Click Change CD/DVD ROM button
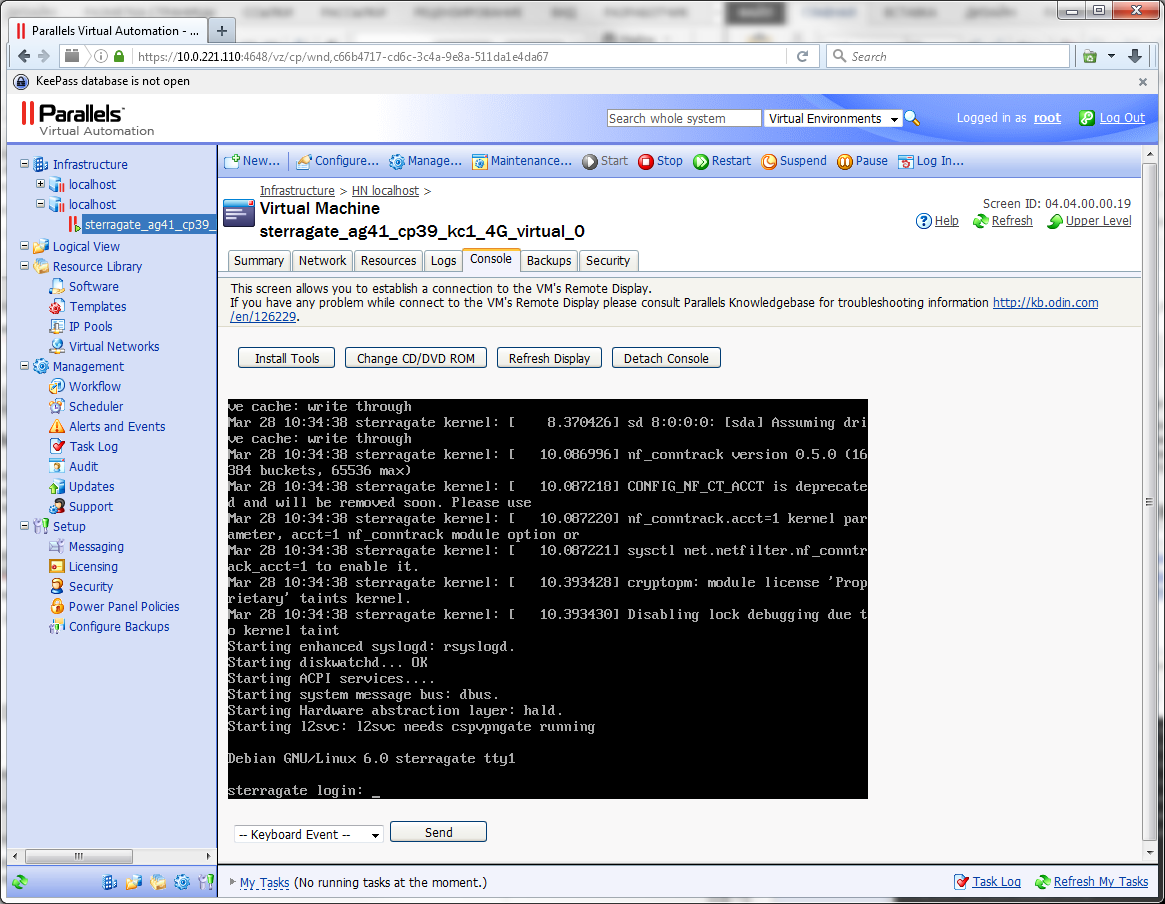 (416, 359)
